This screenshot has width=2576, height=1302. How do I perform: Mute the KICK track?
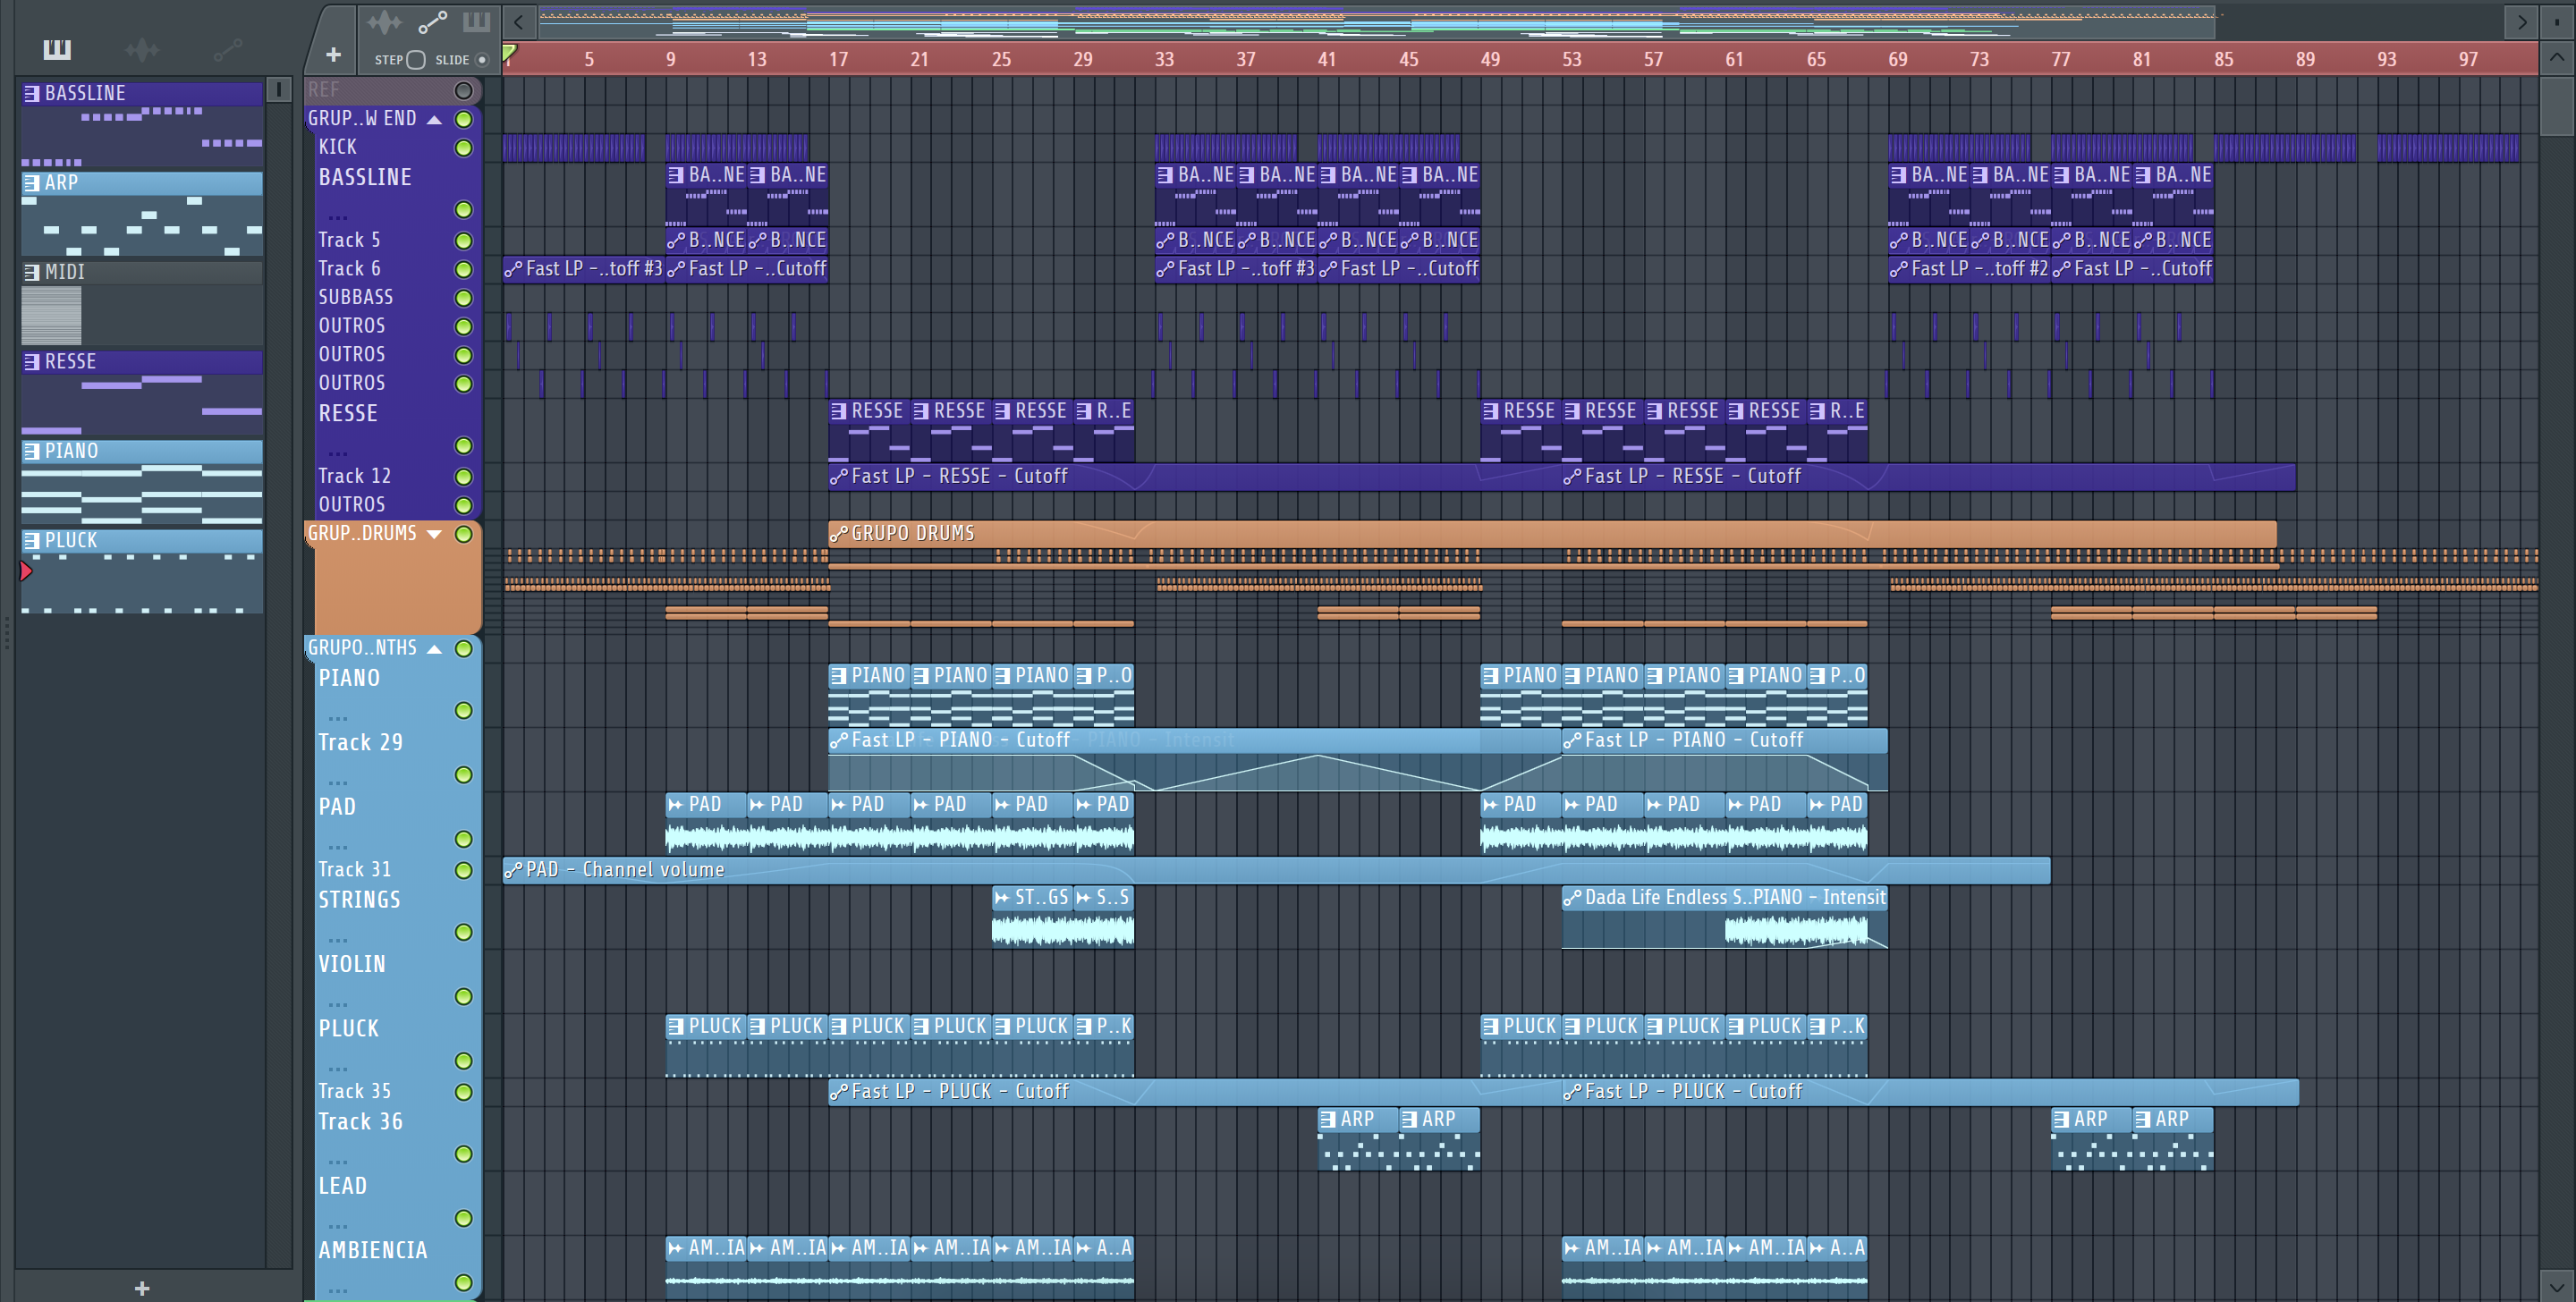(x=463, y=148)
